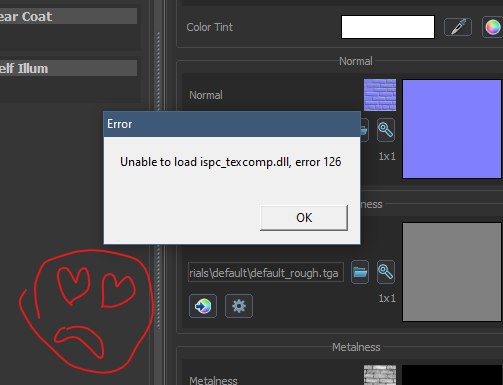Zoom the Normal texture with the magnifier icon
This screenshot has width=503, height=385.
(386, 130)
